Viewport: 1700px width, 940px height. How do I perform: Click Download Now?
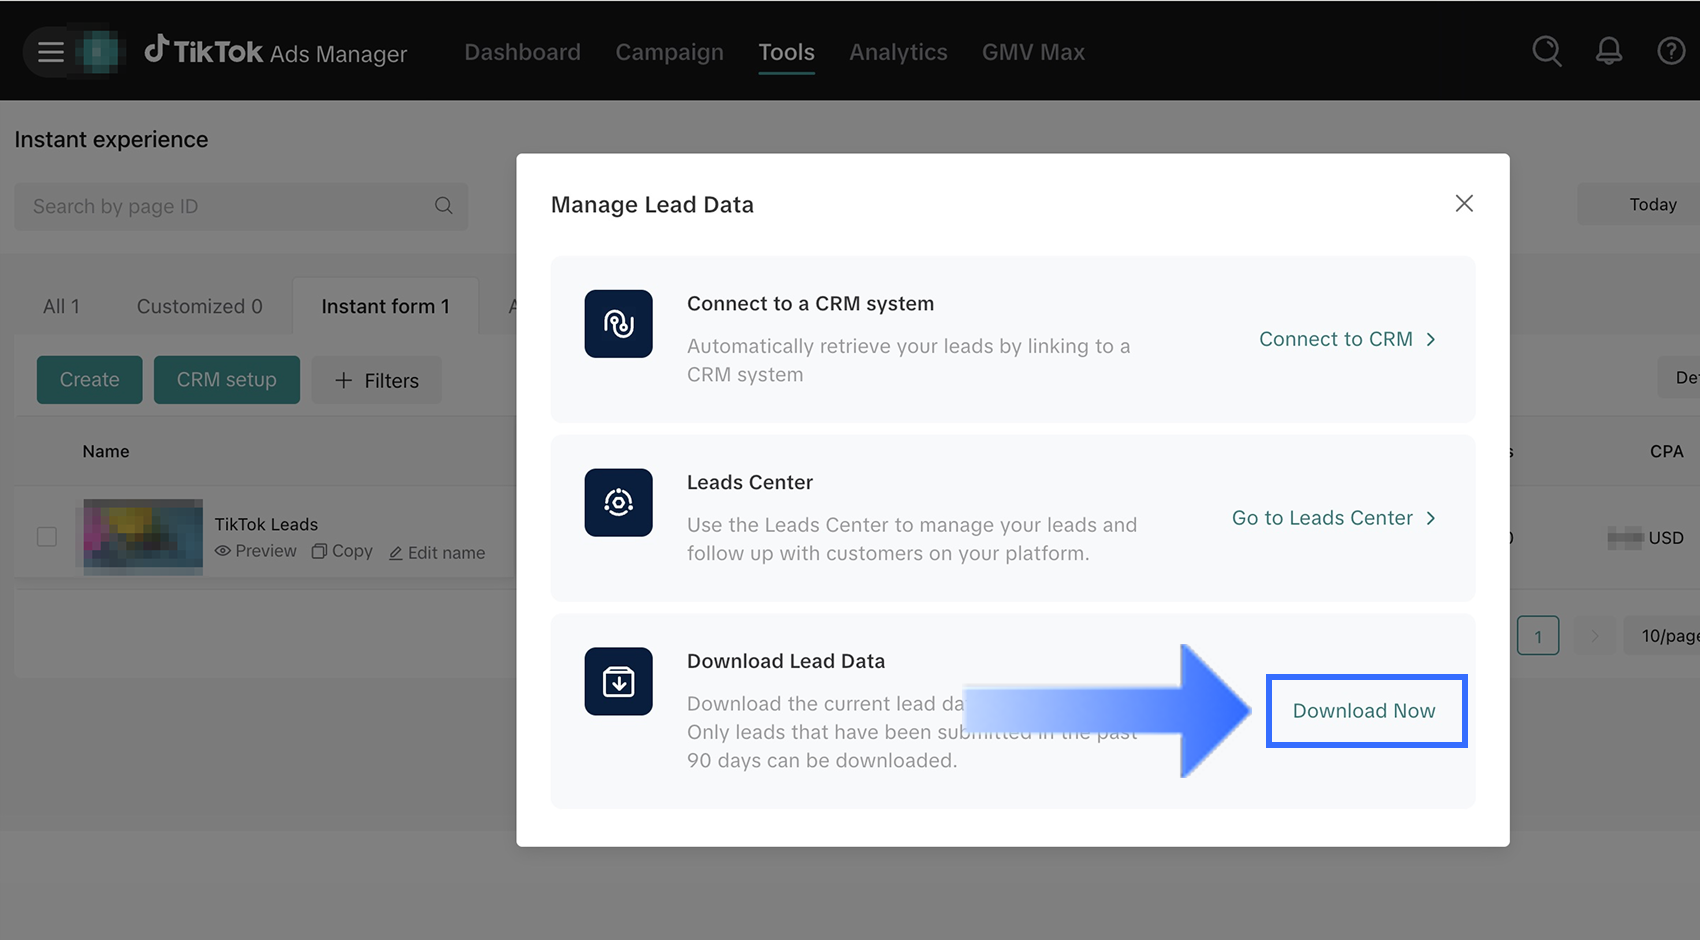[x=1366, y=711]
